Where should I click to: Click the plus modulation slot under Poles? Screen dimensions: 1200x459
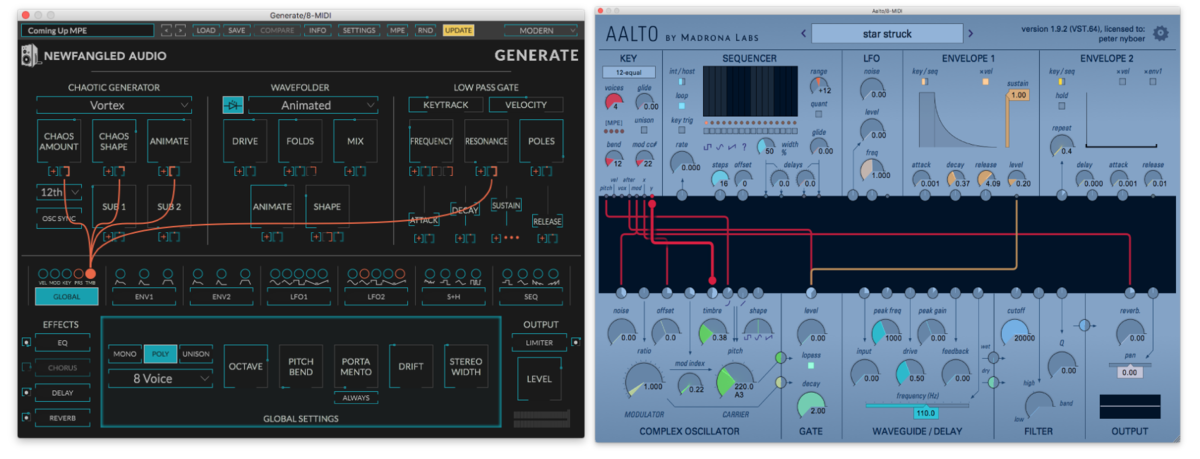535,172
